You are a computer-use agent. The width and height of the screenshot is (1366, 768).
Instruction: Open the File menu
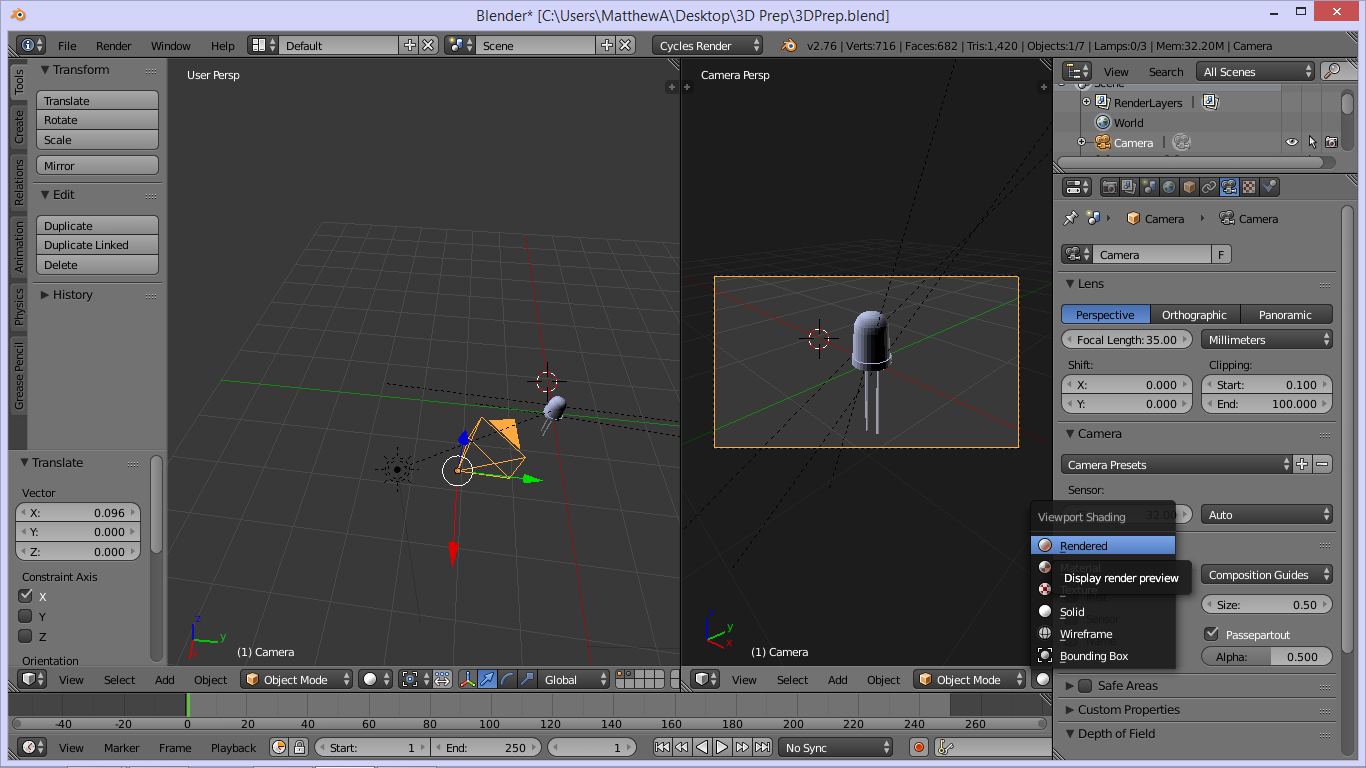(x=67, y=45)
